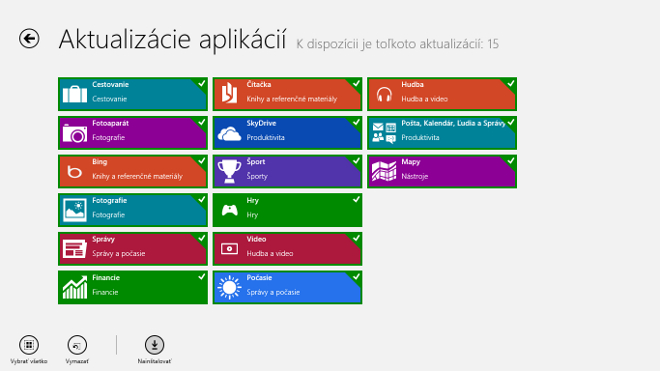This screenshot has height=371, width=660.
Task: Click the Vymazať icon
Action: point(77,345)
